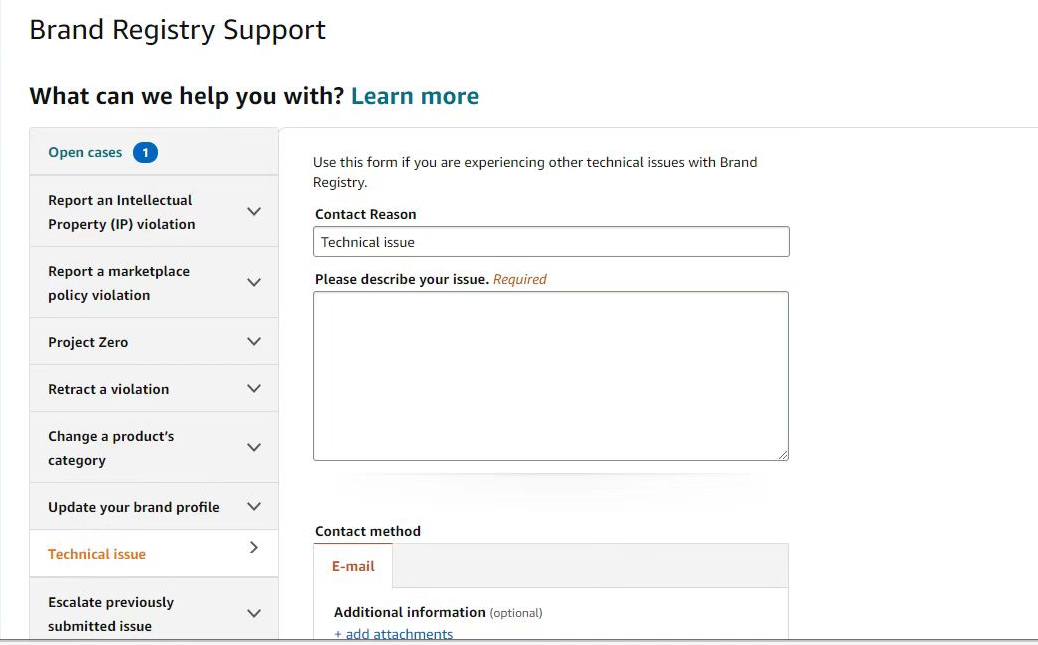This screenshot has height=645, width=1038.
Task: Expand Escalate previously submitted issue chevron
Action: click(254, 614)
